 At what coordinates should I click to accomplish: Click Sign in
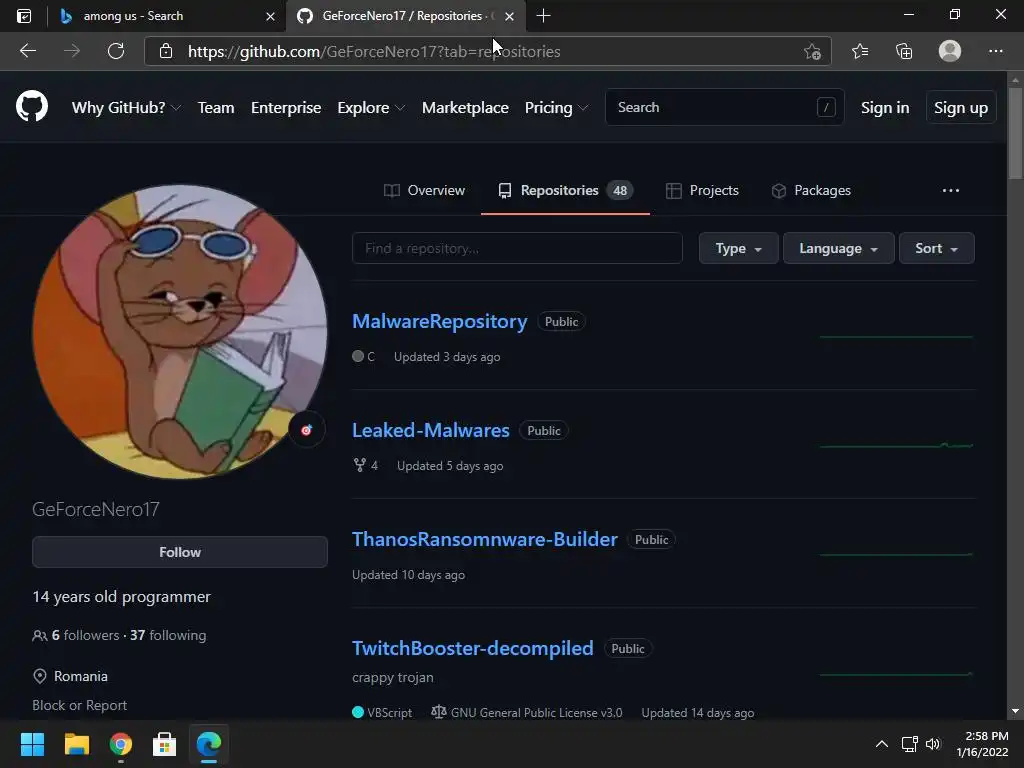pos(885,108)
